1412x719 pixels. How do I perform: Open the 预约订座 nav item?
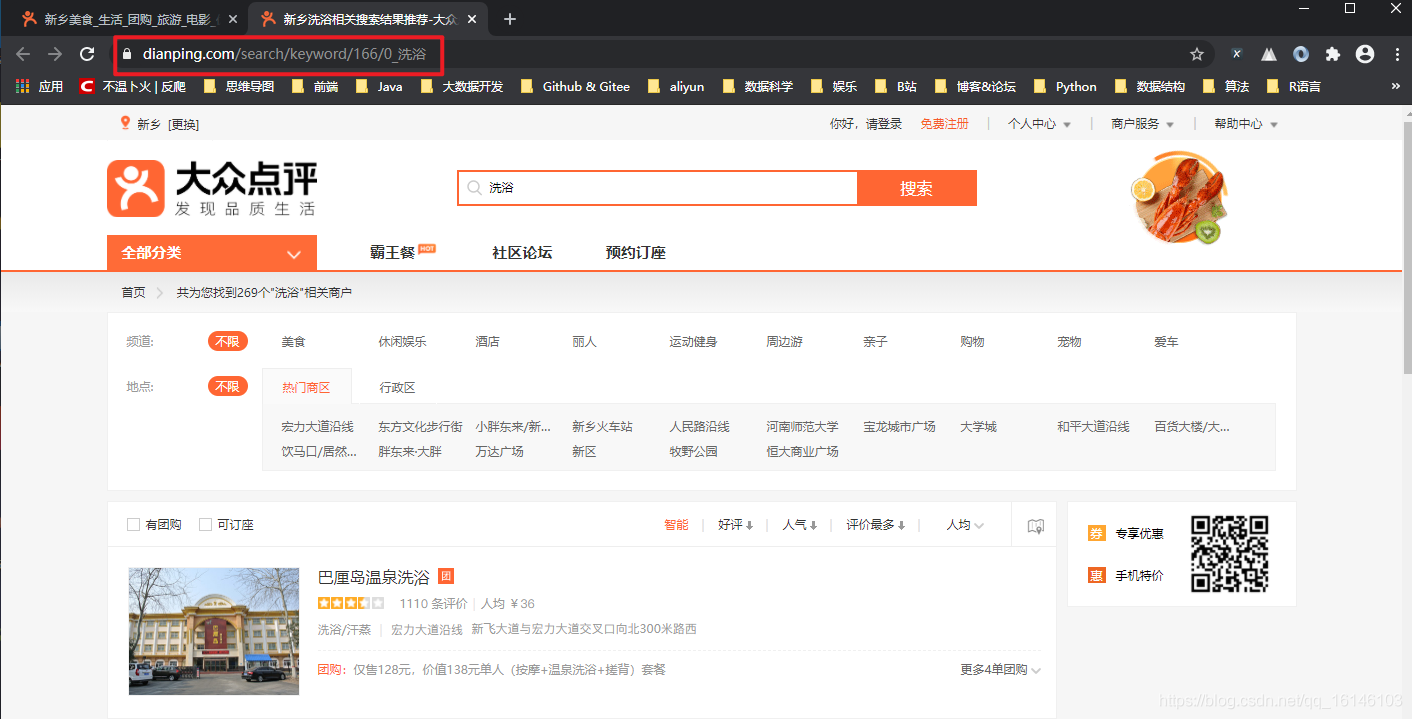[636, 253]
